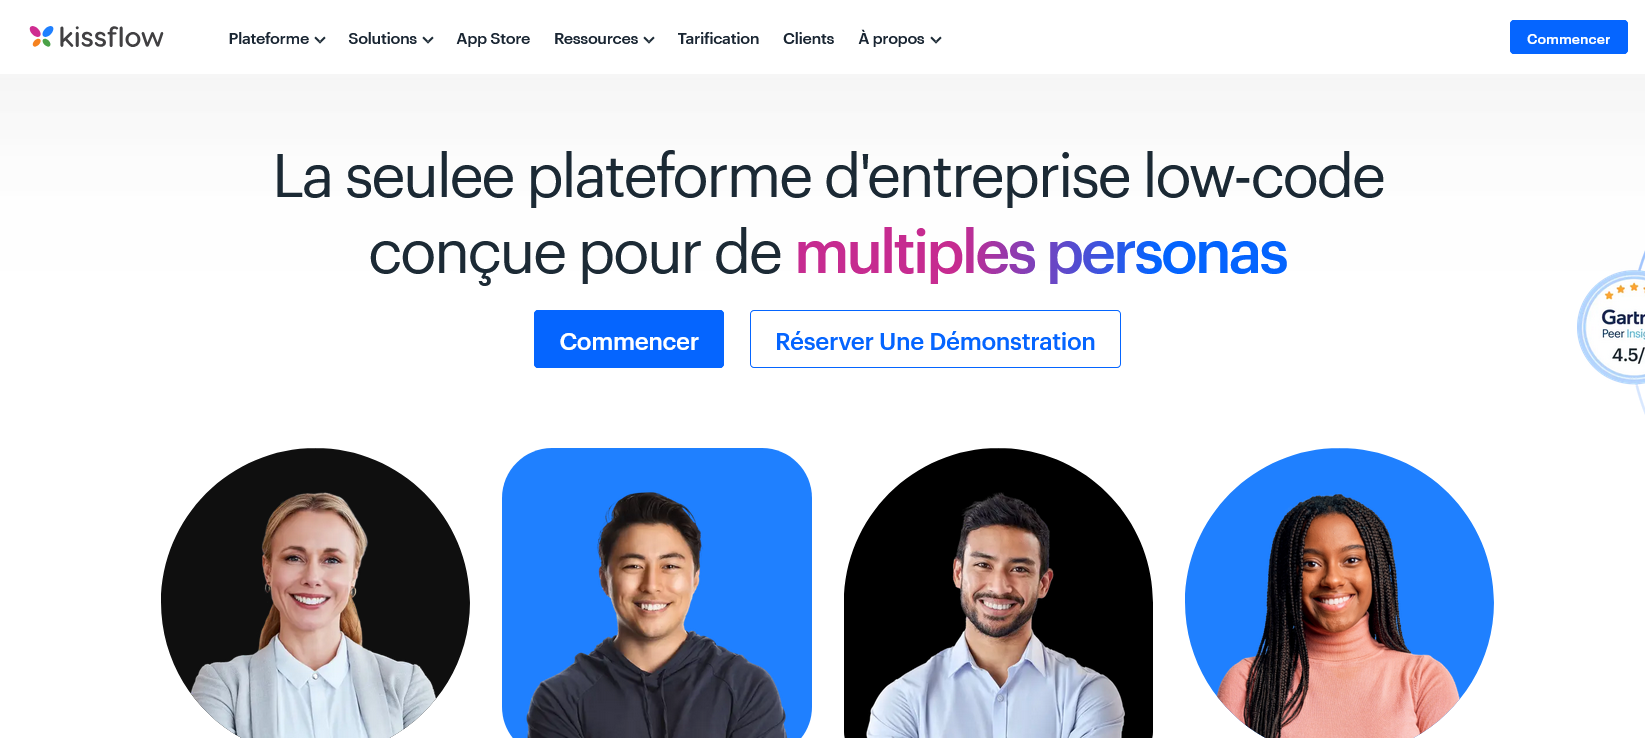Go to the App Store menu item
The height and width of the screenshot is (738, 1645).
[493, 39]
